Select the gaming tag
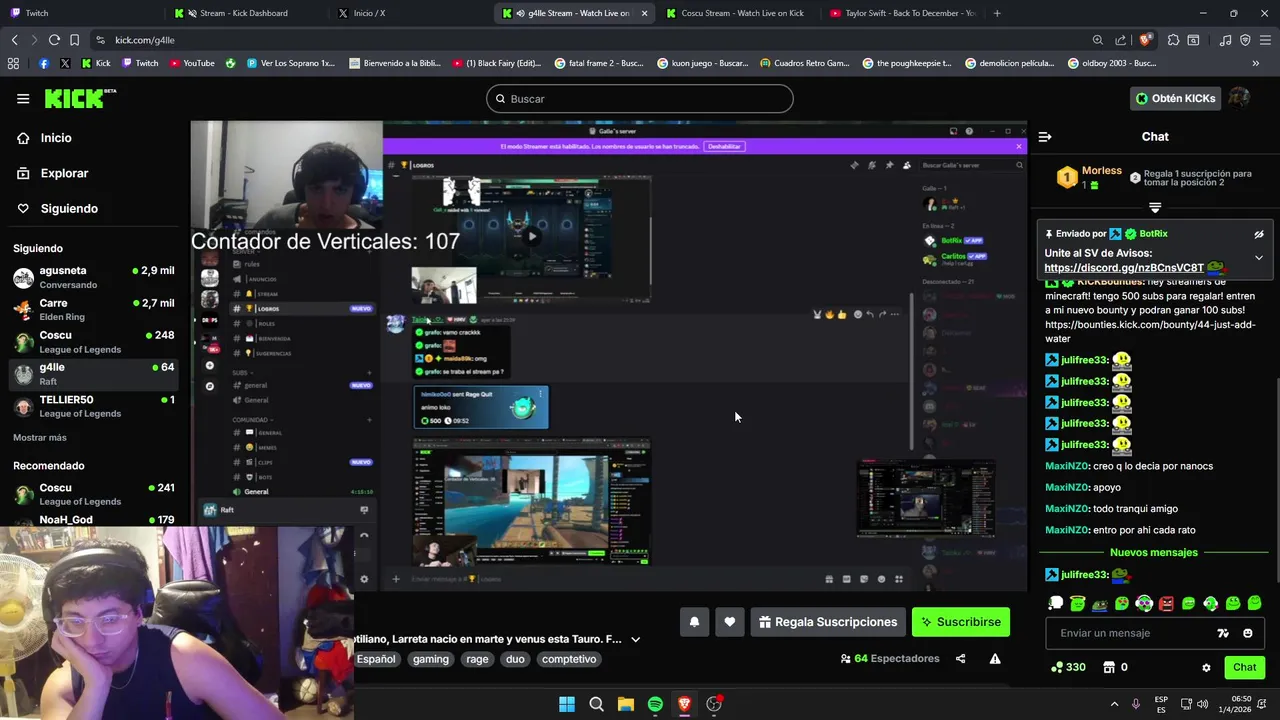 click(x=431, y=659)
